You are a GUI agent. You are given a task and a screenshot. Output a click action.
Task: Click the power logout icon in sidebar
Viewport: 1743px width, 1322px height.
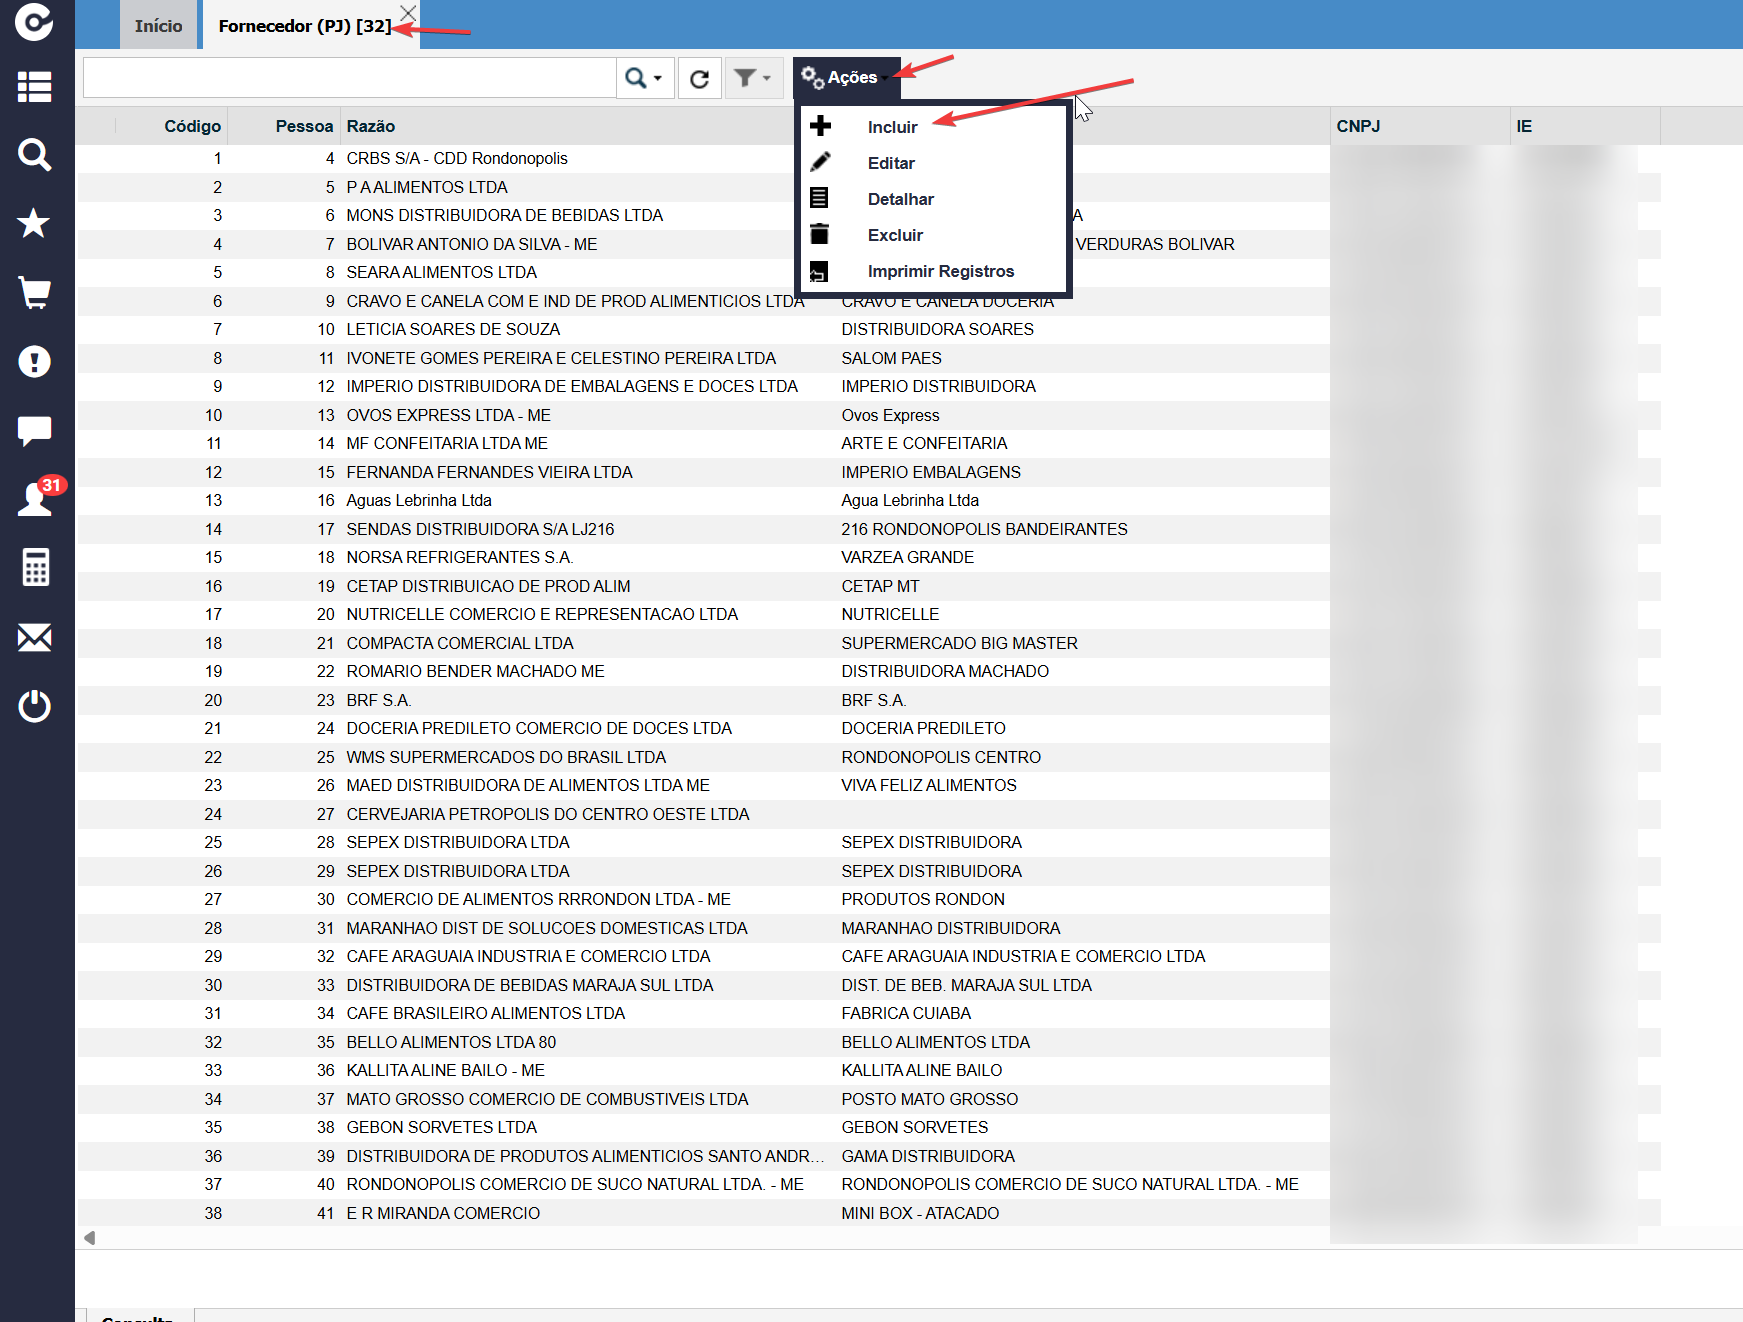pyautogui.click(x=35, y=706)
